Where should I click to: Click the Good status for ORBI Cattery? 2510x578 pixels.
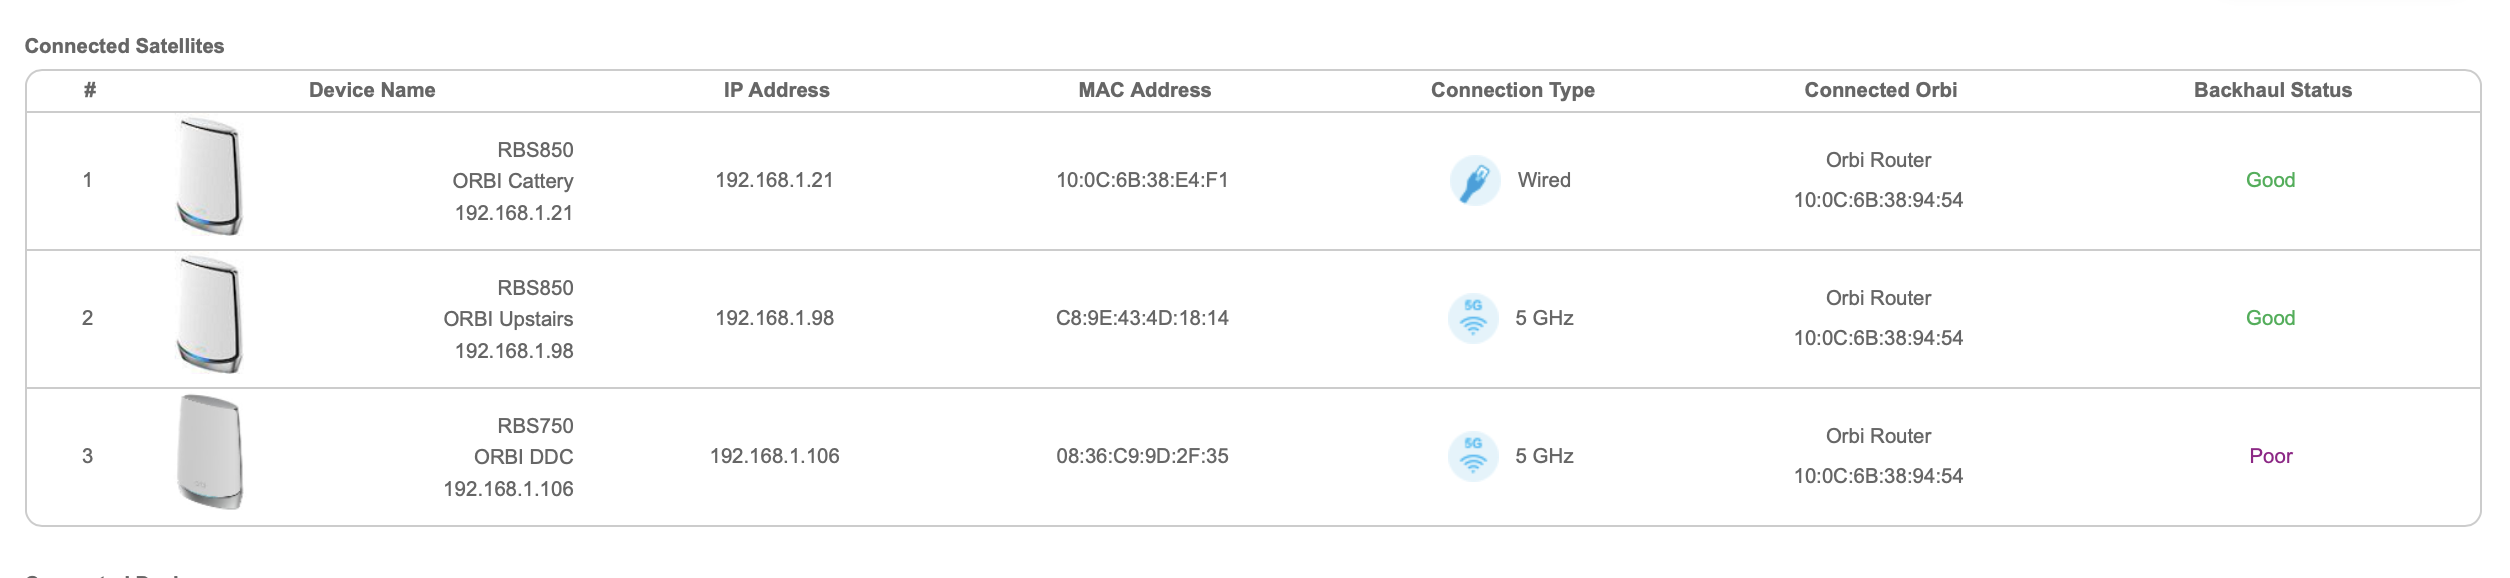tap(2270, 181)
